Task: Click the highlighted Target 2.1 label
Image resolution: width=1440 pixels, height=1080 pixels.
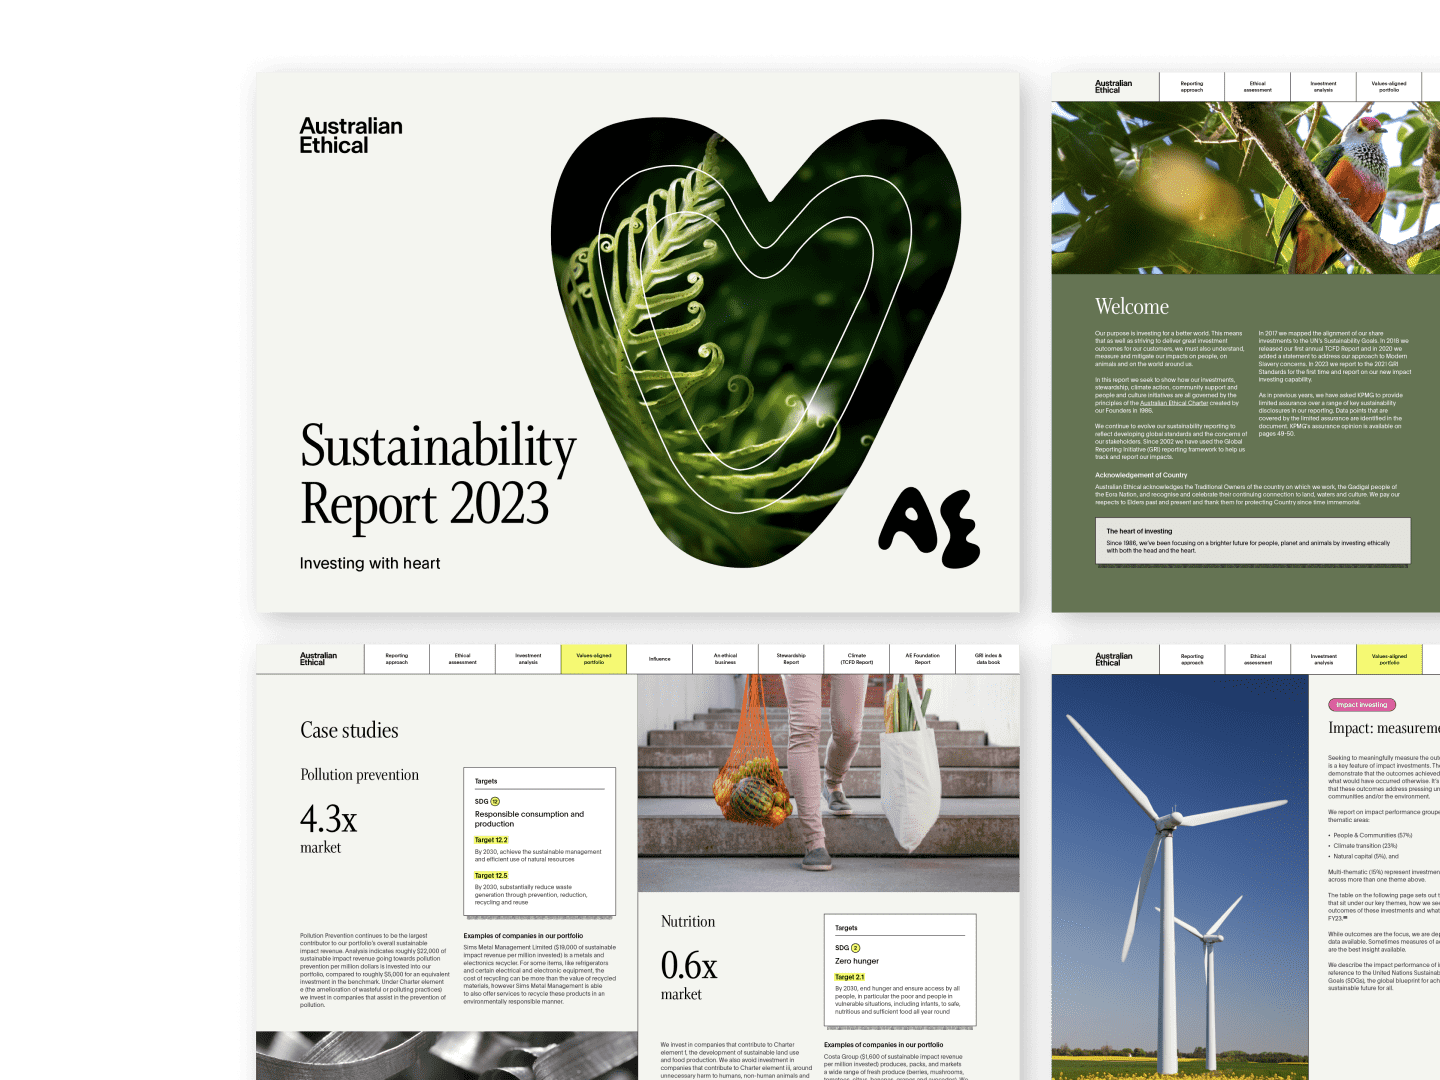Action: tap(850, 977)
